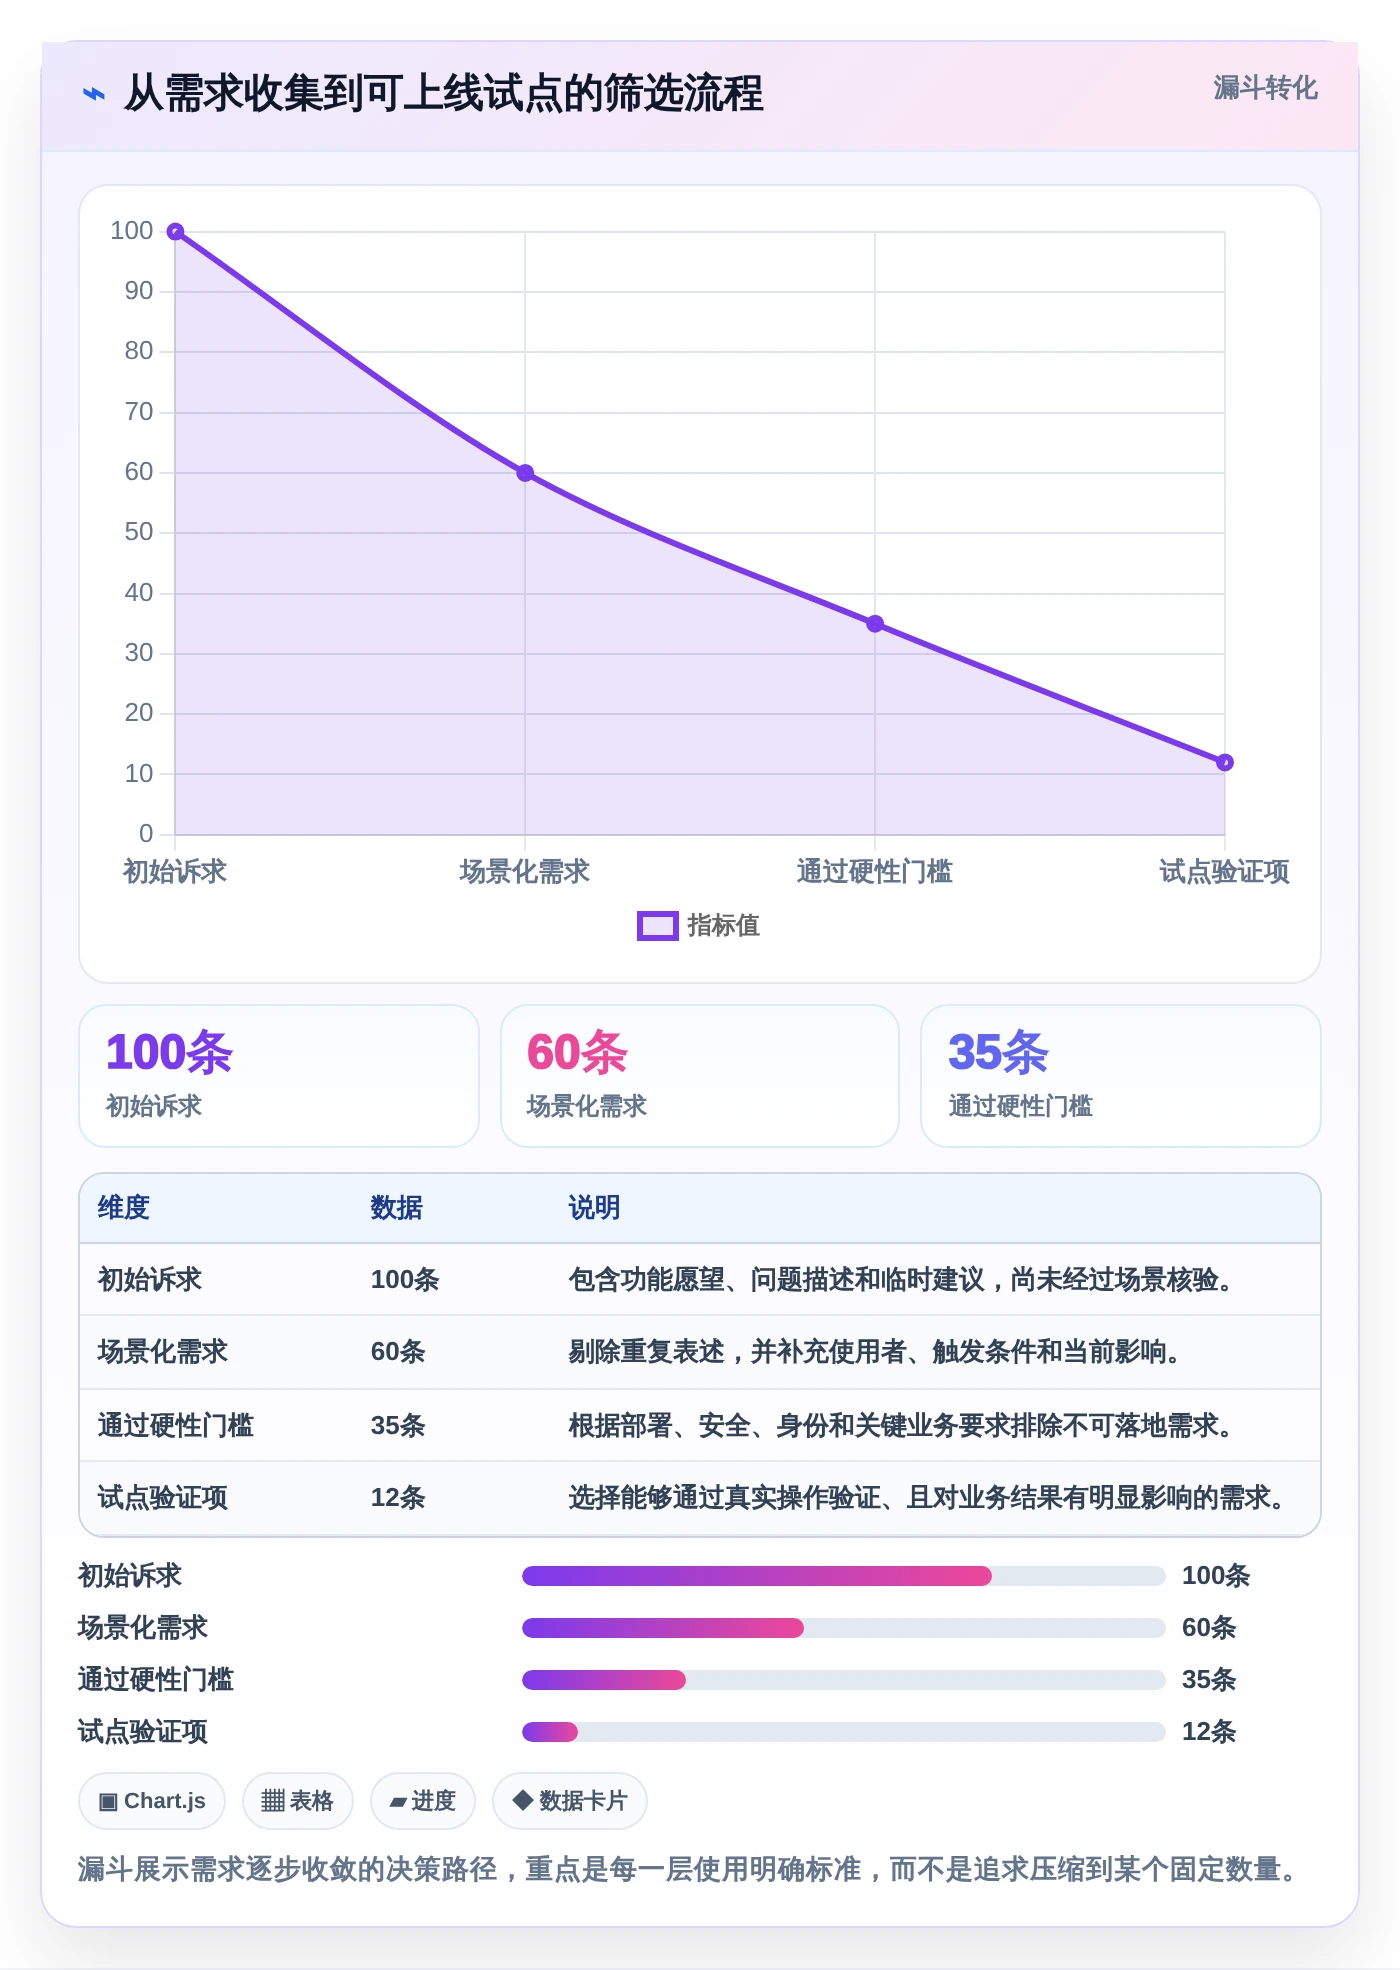Click the 100条 cell in the table

[405, 1280]
